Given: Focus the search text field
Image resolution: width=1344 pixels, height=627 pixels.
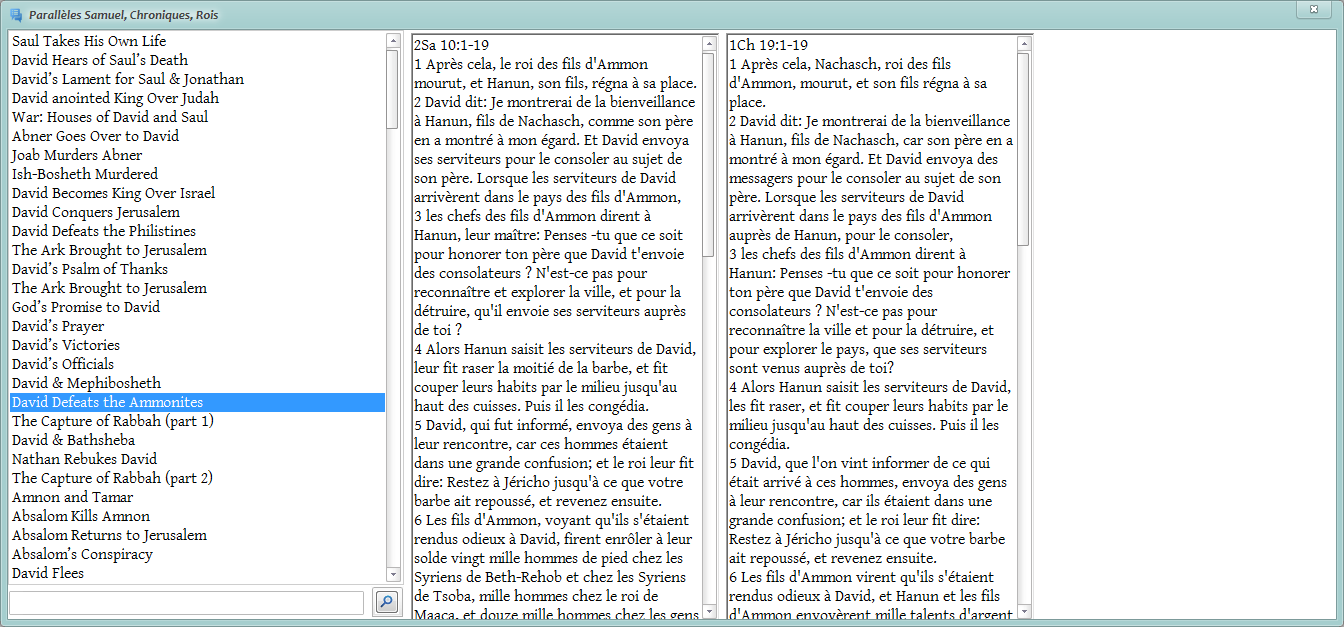Looking at the screenshot, I should click(x=186, y=602).
